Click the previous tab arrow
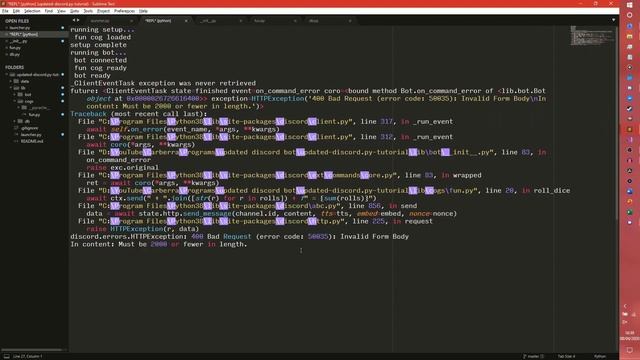Screen dimensions: 640x360 point(74,20)
